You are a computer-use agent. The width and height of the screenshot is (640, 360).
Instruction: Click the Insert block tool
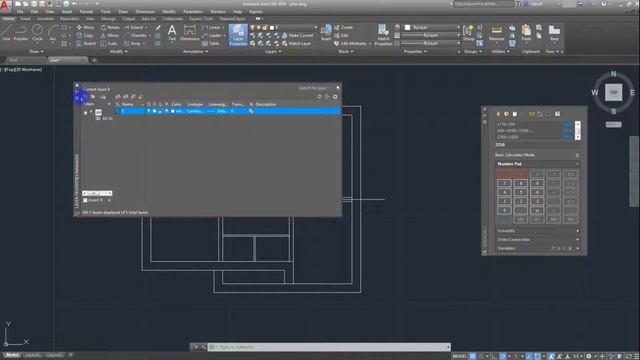tap(326, 33)
